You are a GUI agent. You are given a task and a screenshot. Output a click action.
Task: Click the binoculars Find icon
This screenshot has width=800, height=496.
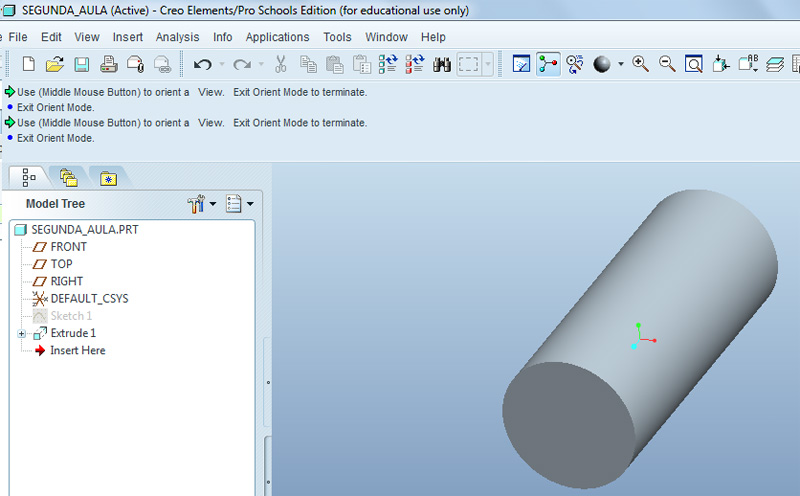(x=439, y=64)
